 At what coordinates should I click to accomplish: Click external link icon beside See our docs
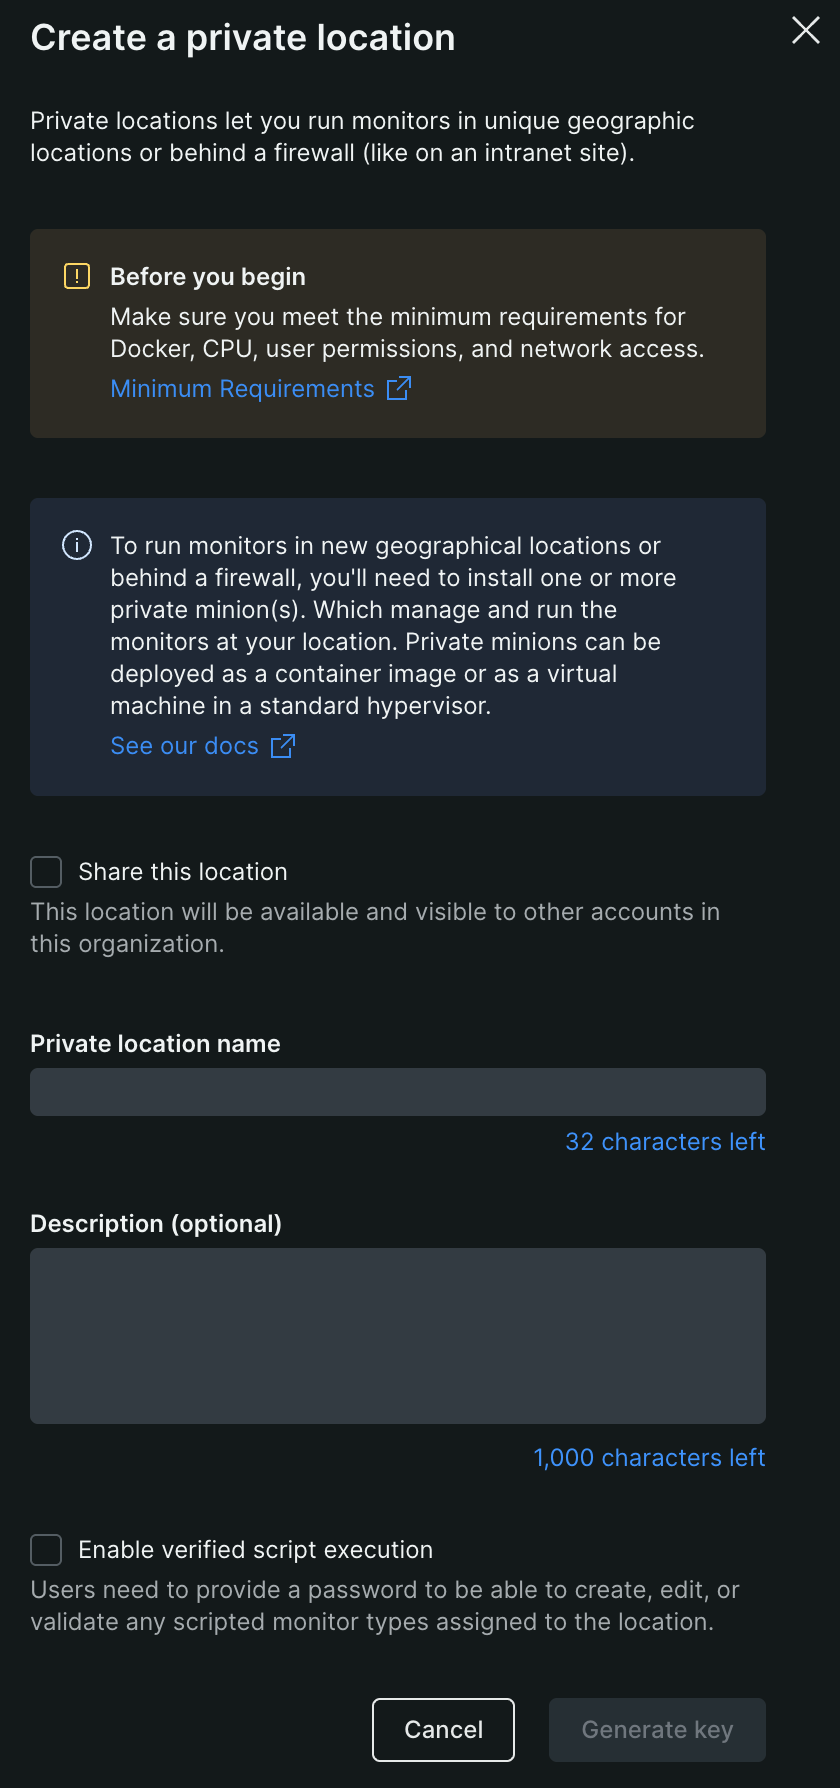coord(283,745)
